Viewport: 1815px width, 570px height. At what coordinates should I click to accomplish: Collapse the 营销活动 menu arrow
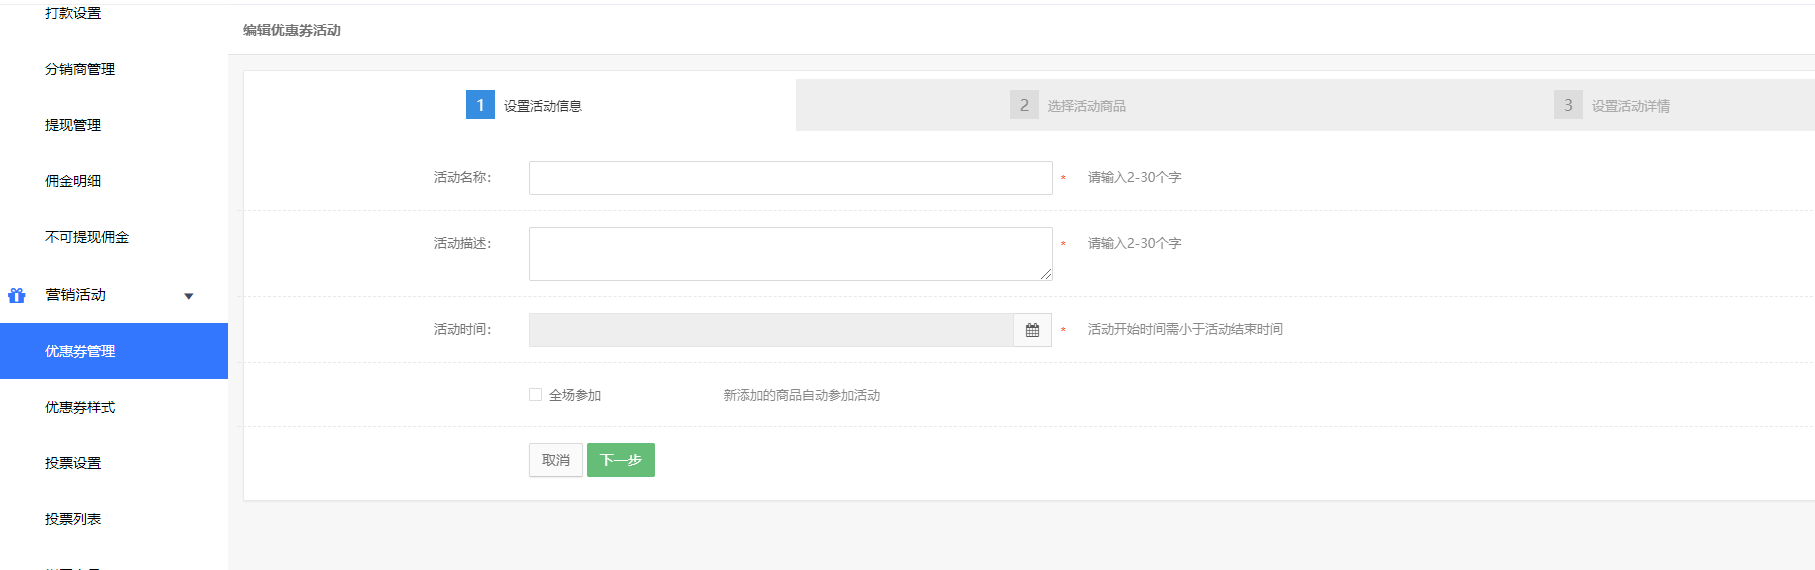point(189,296)
